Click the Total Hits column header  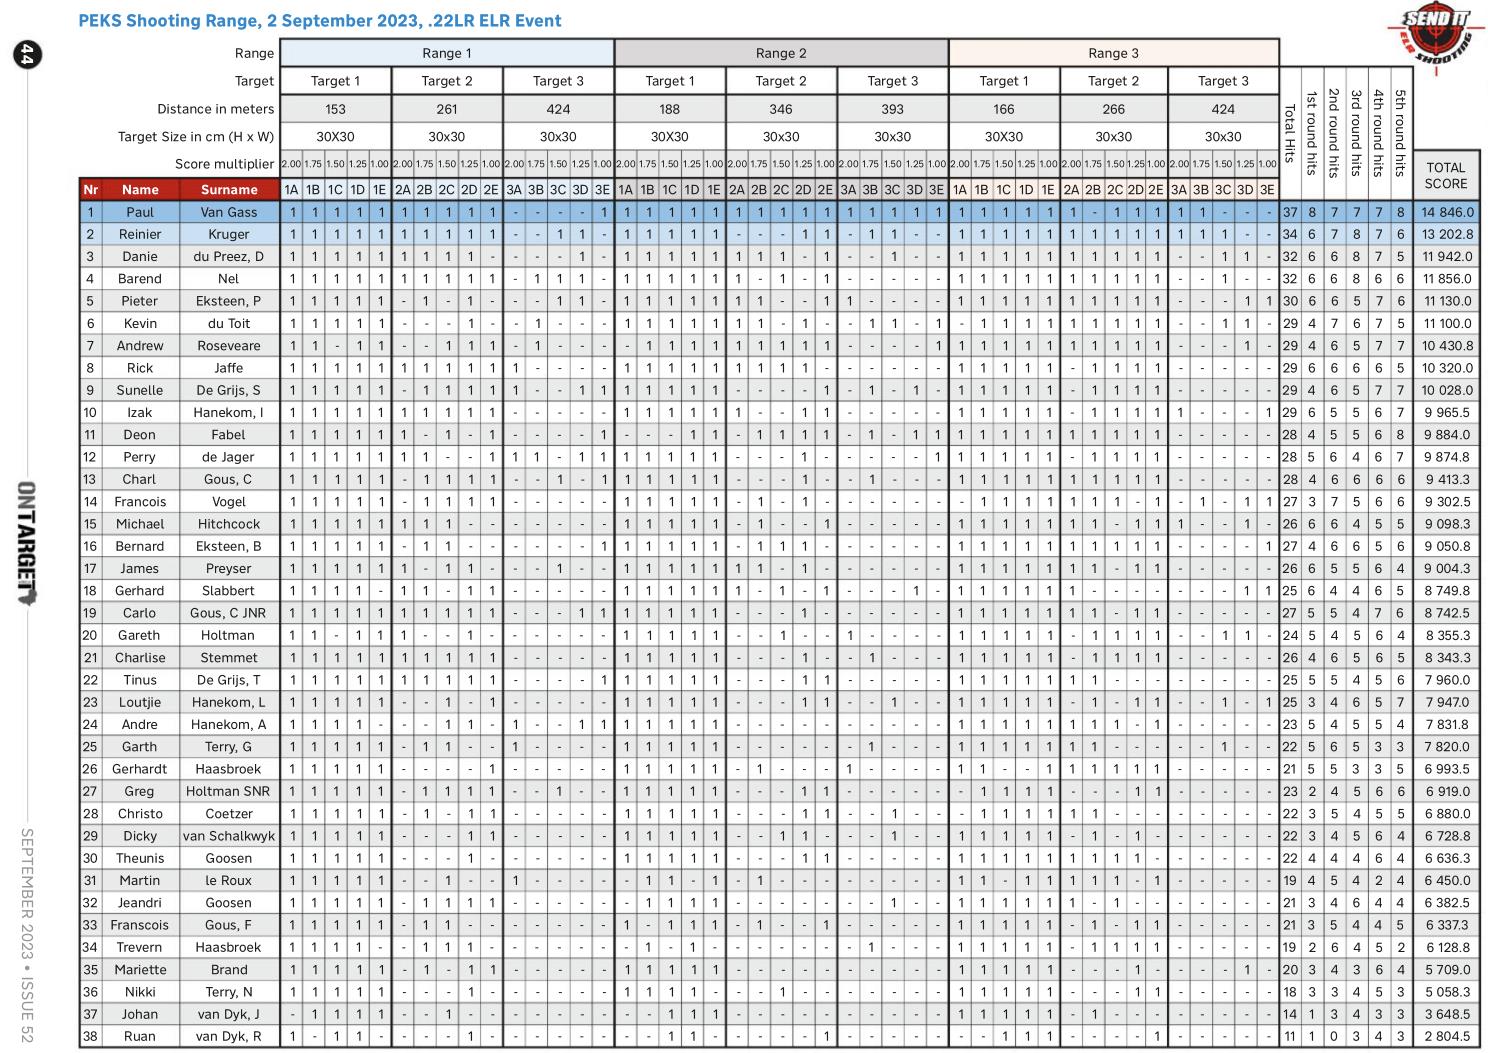click(1290, 138)
